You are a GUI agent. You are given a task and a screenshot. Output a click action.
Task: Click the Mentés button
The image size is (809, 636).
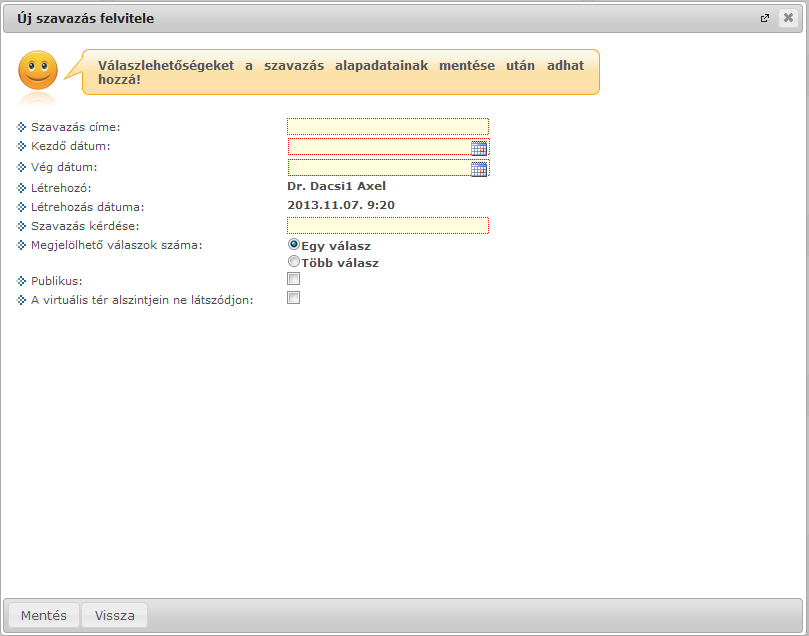point(44,615)
